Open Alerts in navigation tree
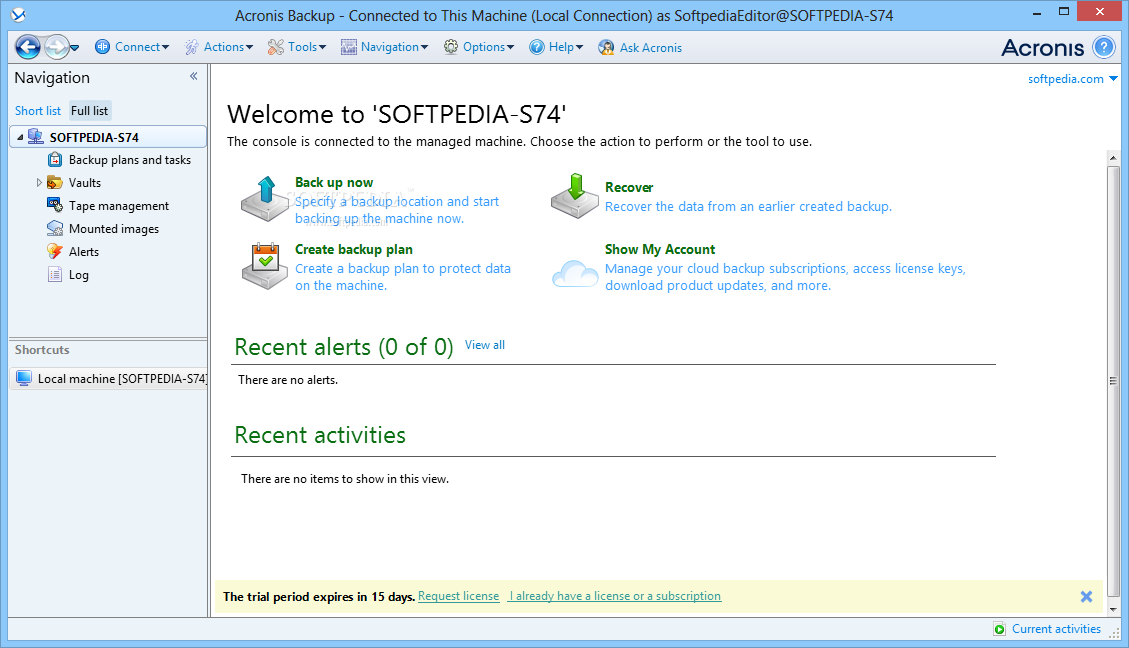1129x648 pixels. point(84,252)
